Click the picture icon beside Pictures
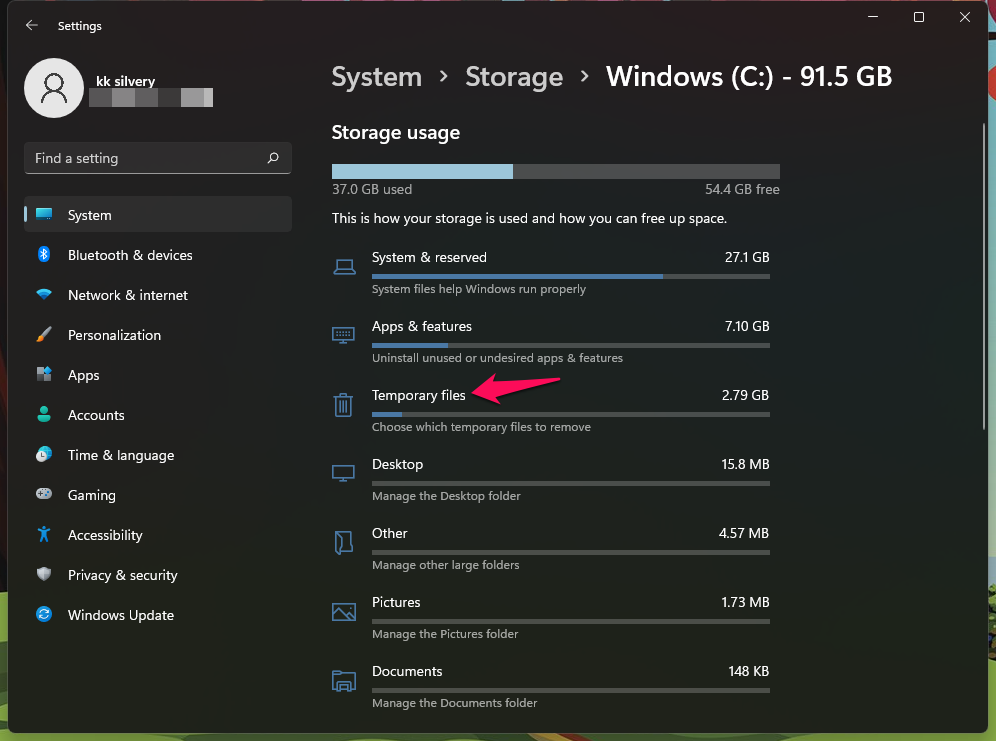 (x=344, y=611)
